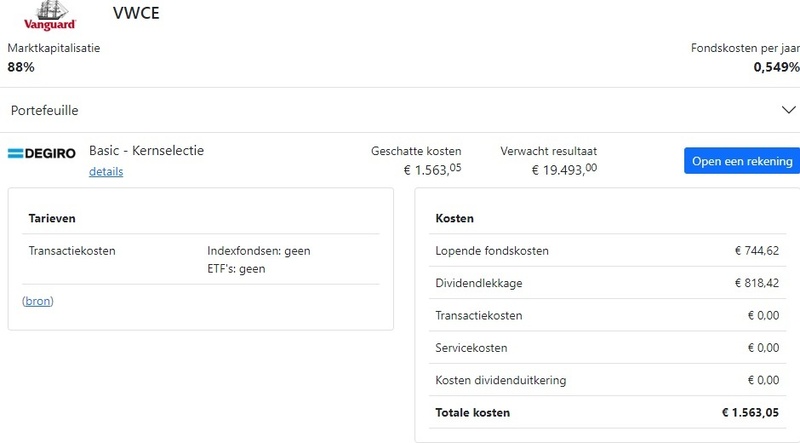
Task: Open the details link under Basic
Action: coord(106,172)
